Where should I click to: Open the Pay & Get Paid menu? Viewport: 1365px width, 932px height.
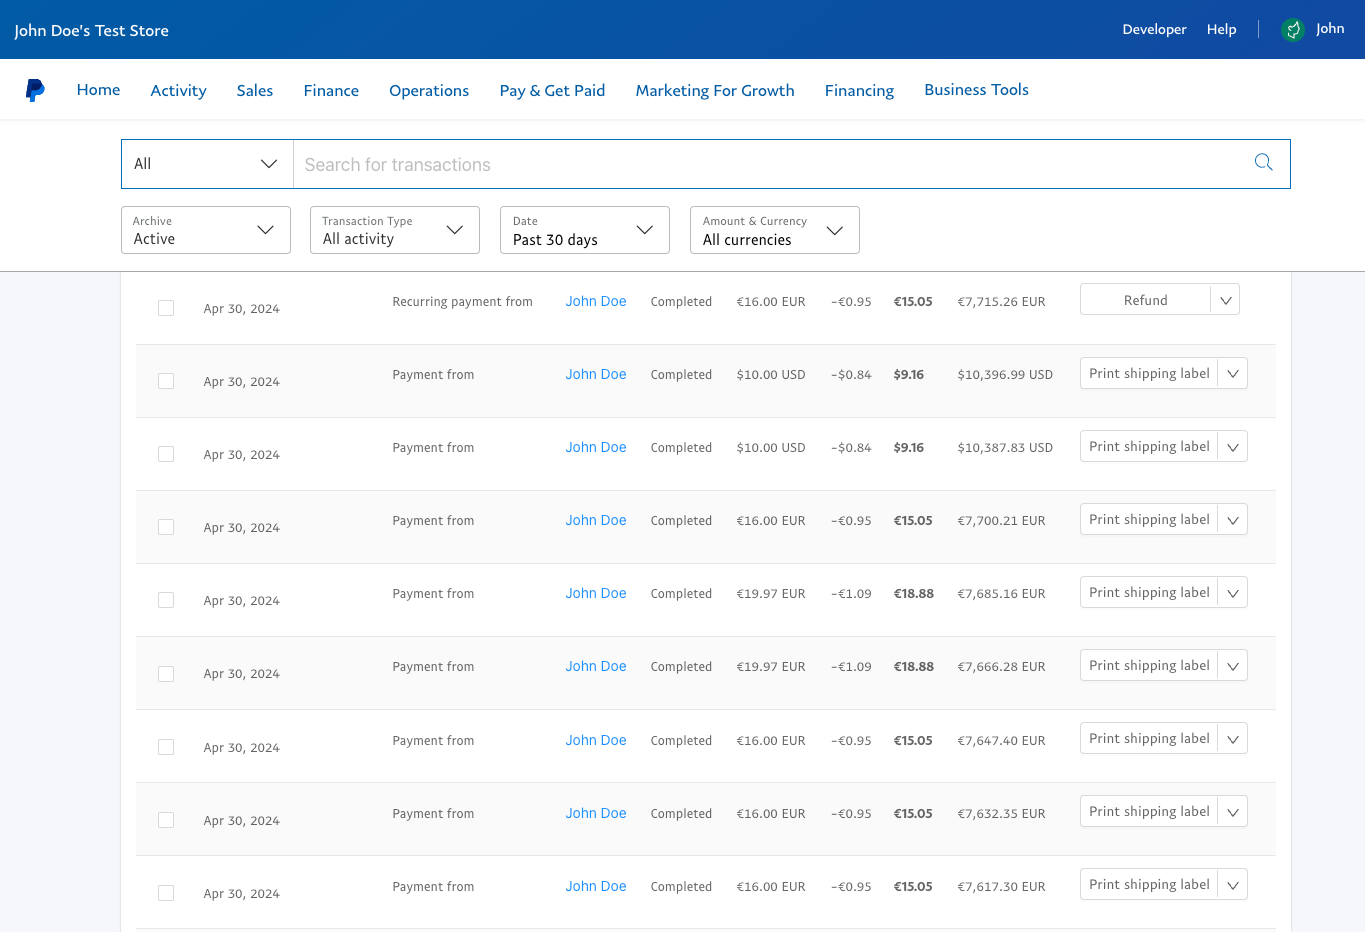552,91
